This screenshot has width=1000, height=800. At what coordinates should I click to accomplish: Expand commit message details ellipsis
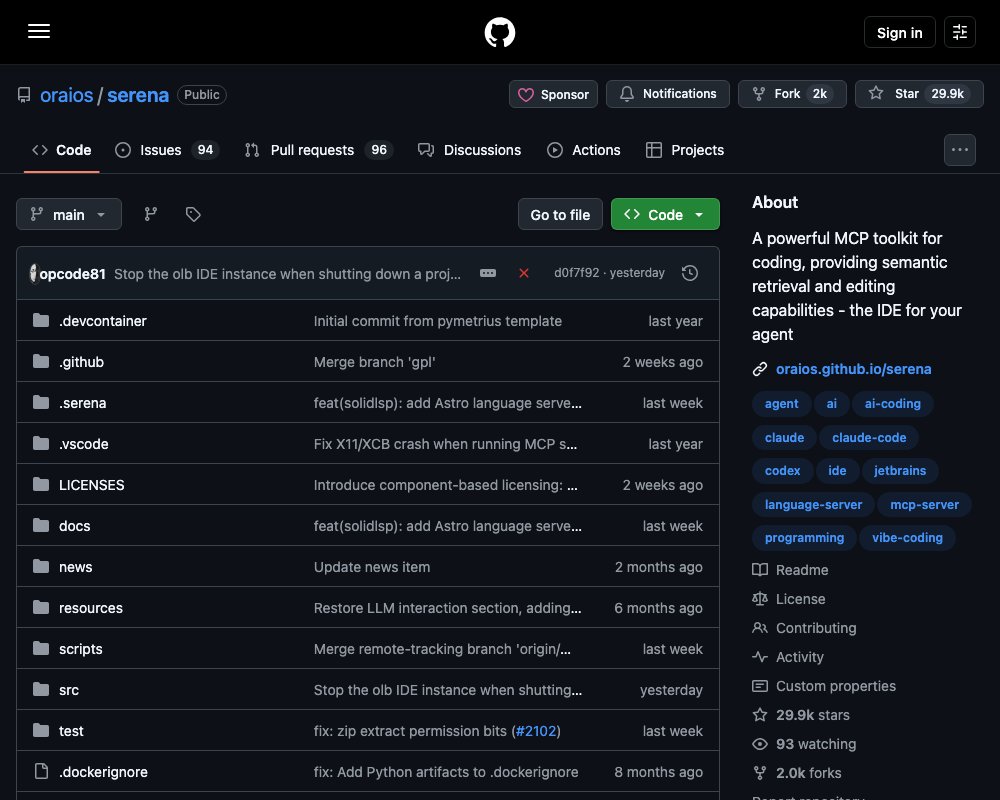[x=488, y=273]
